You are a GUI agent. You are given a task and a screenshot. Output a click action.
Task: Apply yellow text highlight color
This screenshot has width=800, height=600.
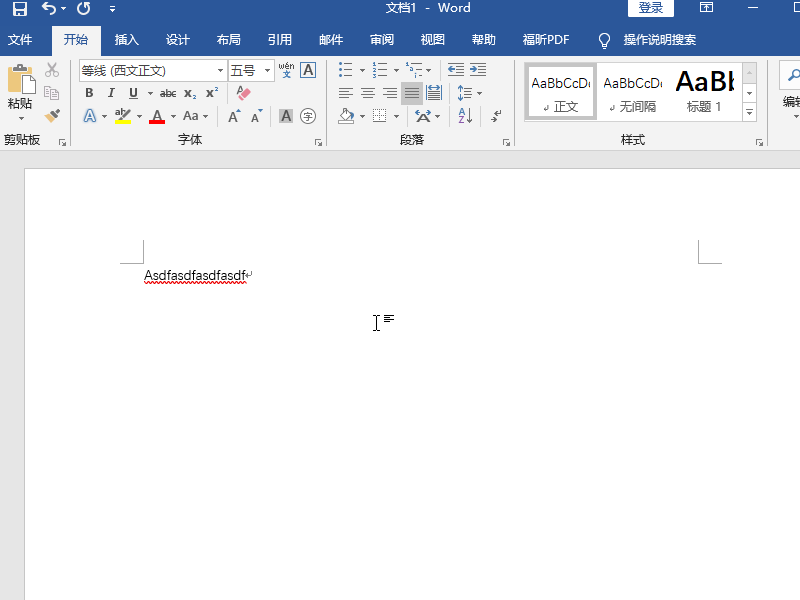point(123,116)
